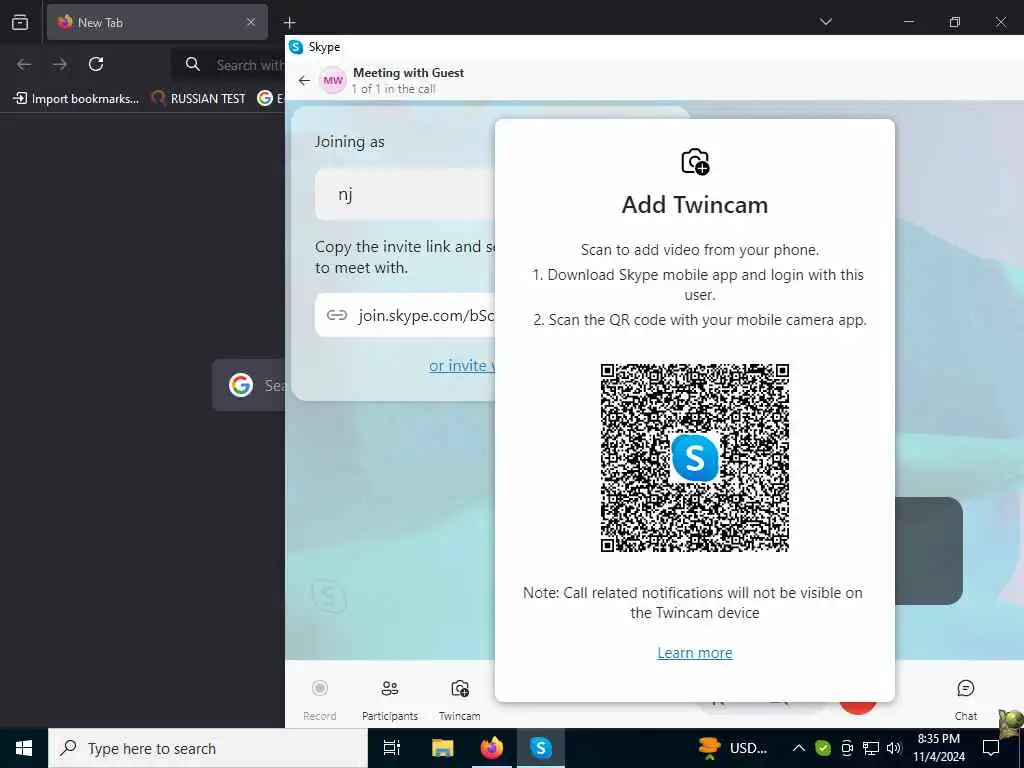Click the network tray icon
Image resolution: width=1024 pixels, height=768 pixels.
[x=871, y=748]
